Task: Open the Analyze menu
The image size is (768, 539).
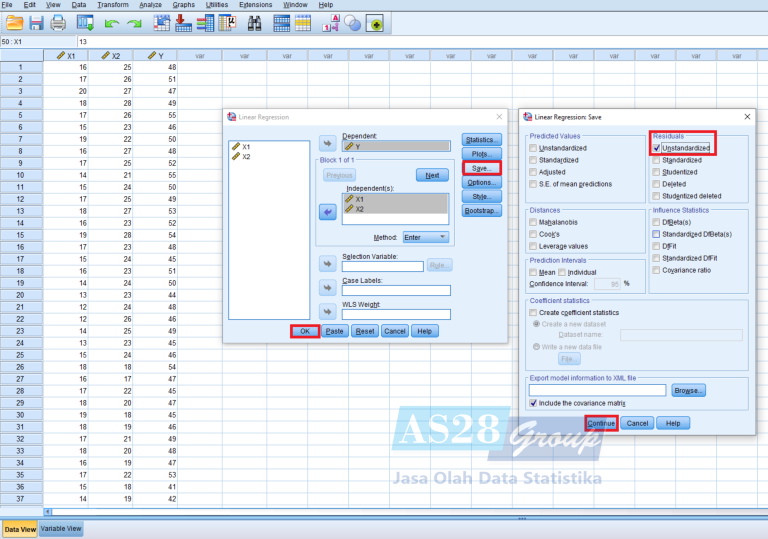Action: [x=151, y=5]
